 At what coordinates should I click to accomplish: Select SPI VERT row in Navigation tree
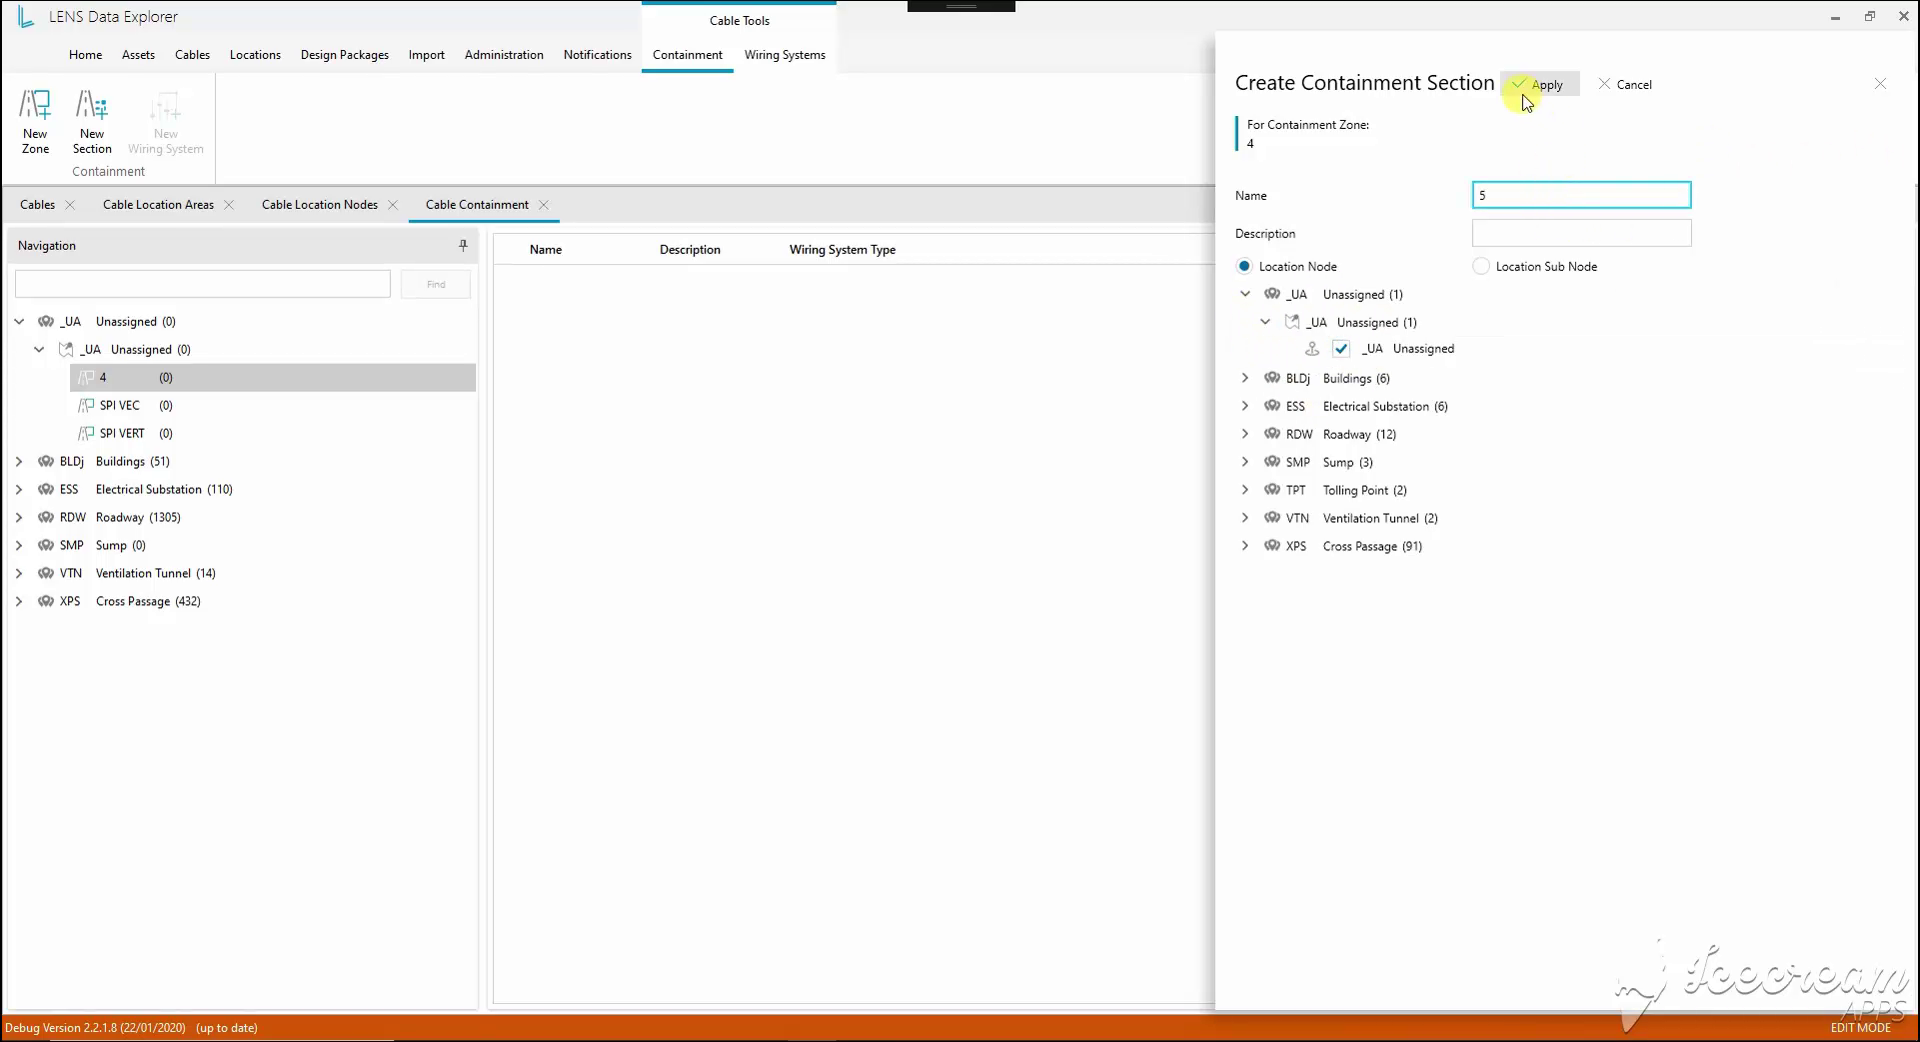pos(273,434)
